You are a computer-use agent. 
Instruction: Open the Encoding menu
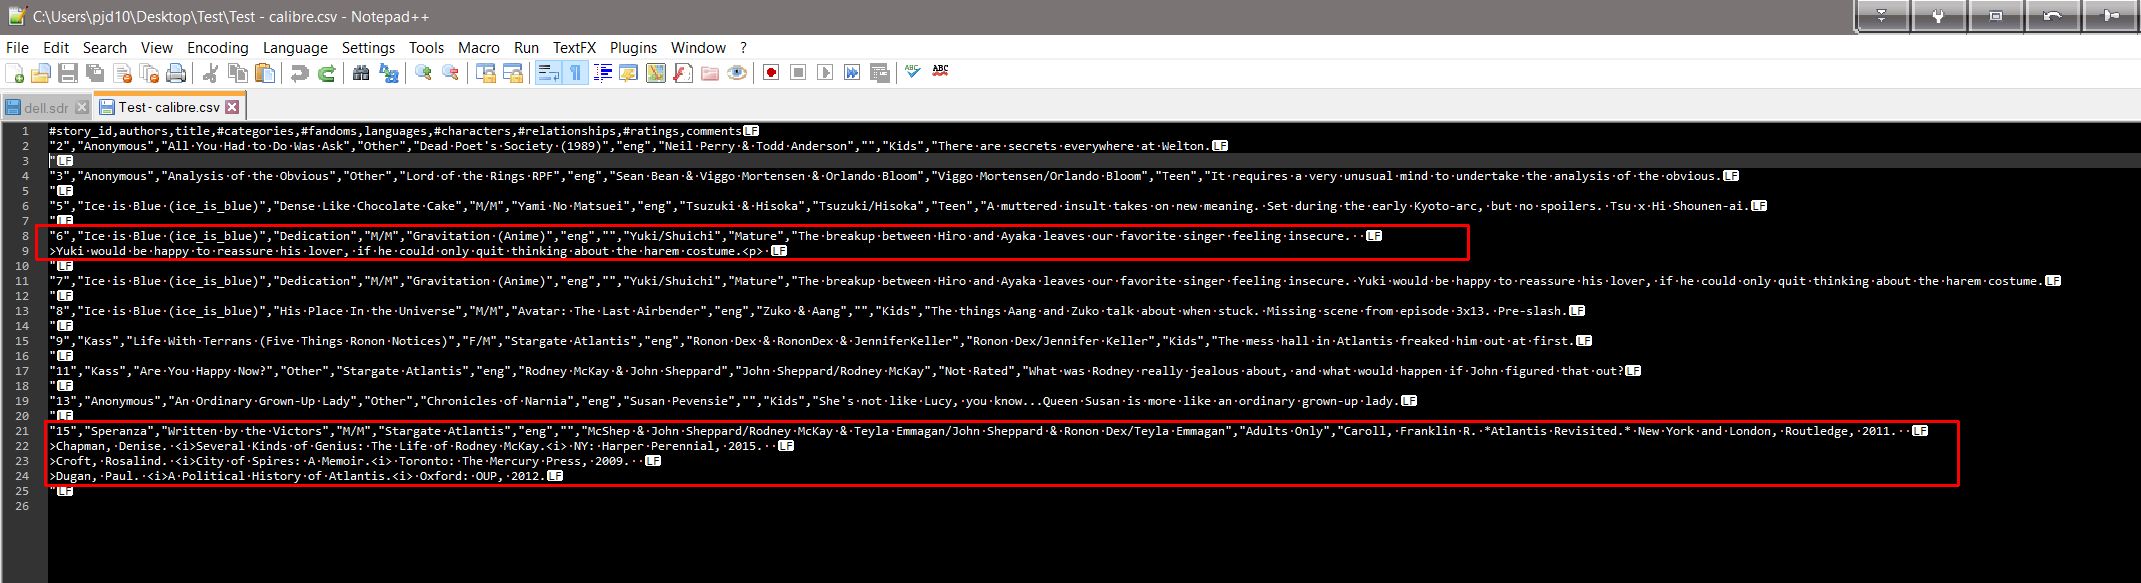217,47
